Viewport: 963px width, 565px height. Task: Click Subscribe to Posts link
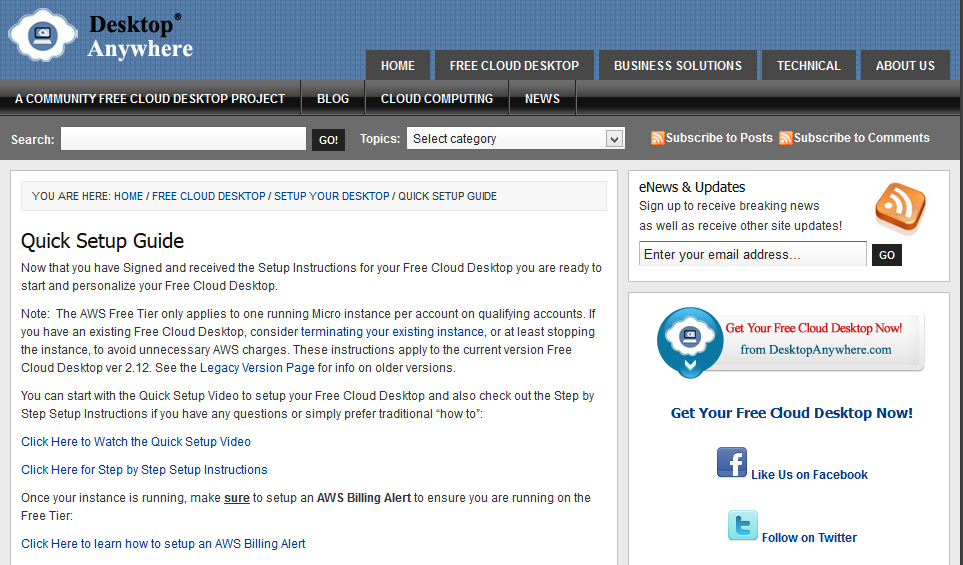coord(719,138)
